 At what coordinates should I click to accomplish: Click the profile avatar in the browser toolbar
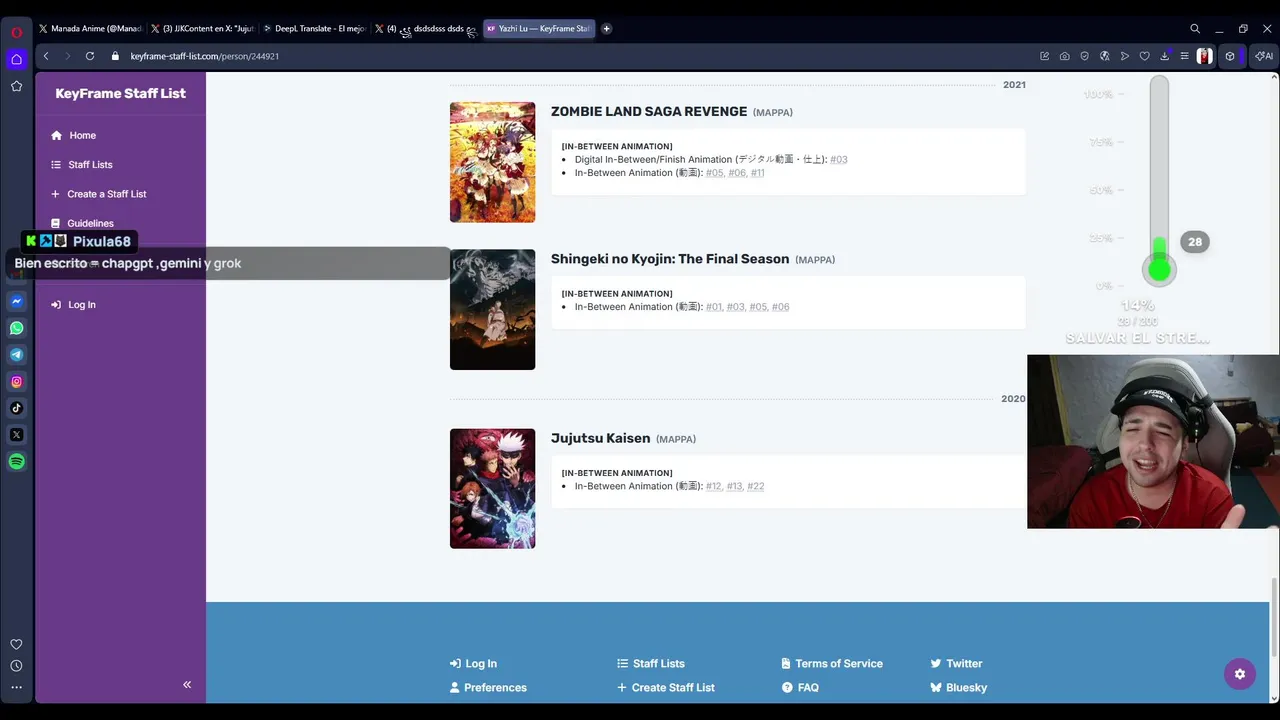point(1204,56)
